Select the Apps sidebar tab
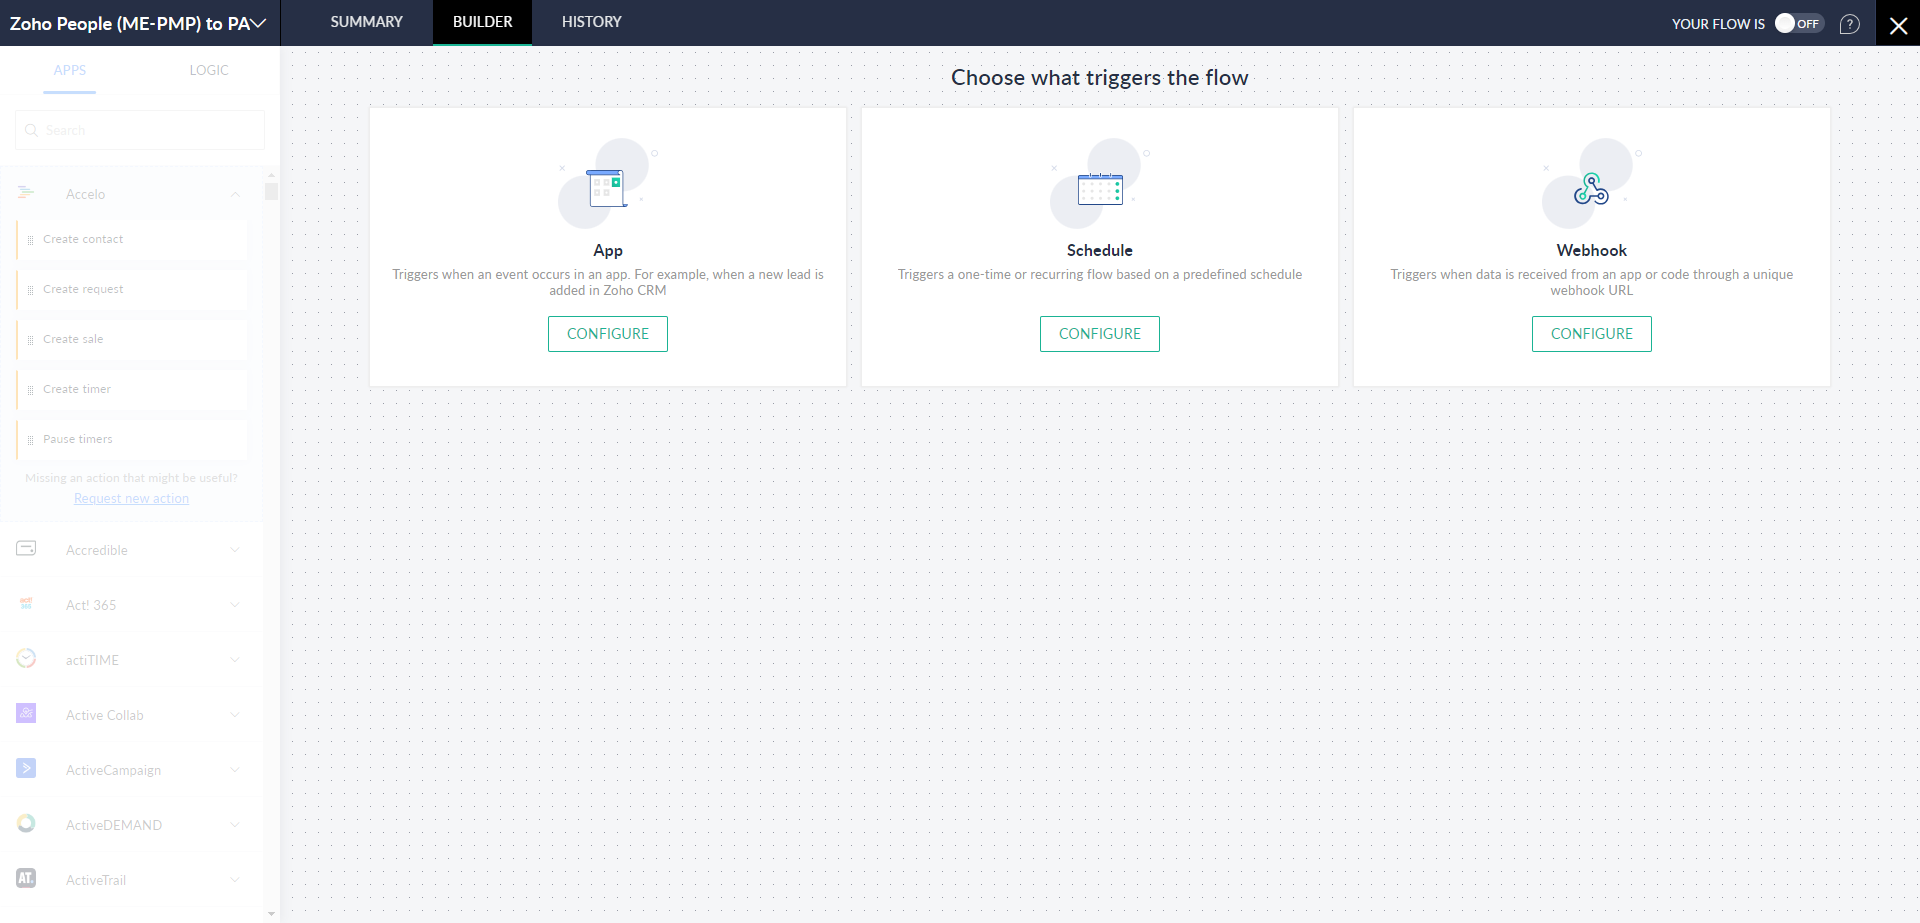1920x923 pixels. coord(70,70)
